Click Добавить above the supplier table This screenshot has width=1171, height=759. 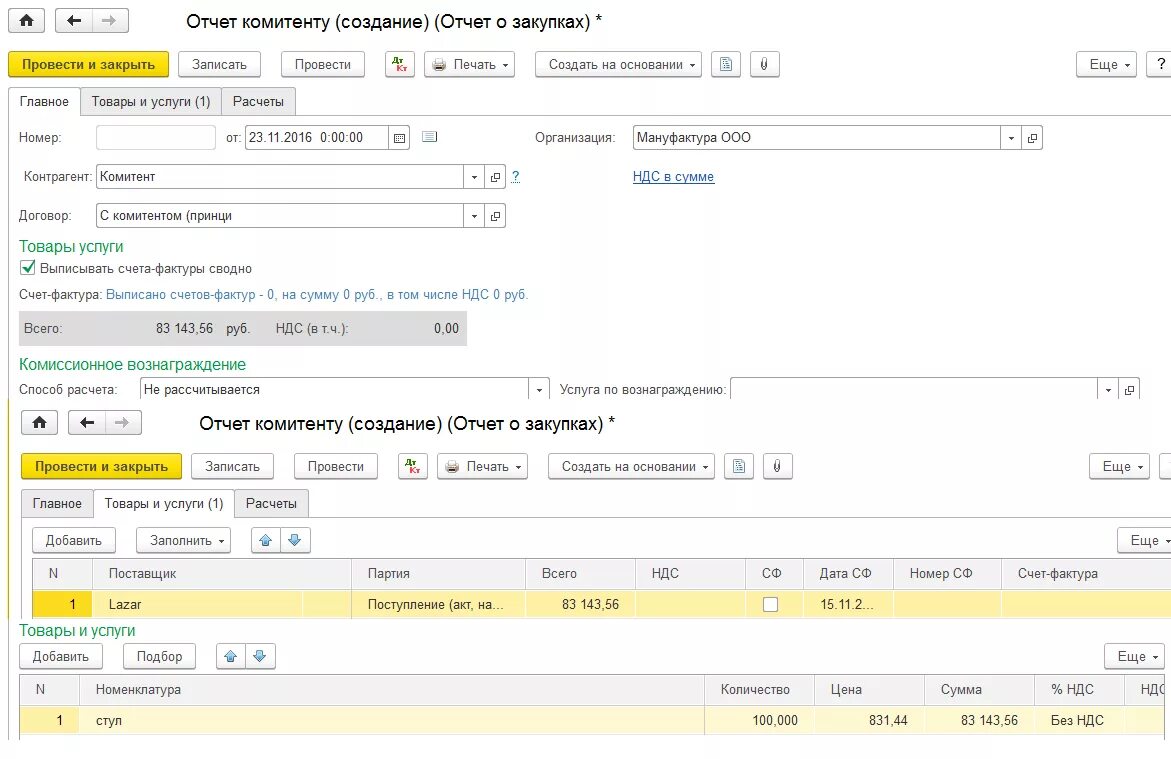(x=74, y=540)
